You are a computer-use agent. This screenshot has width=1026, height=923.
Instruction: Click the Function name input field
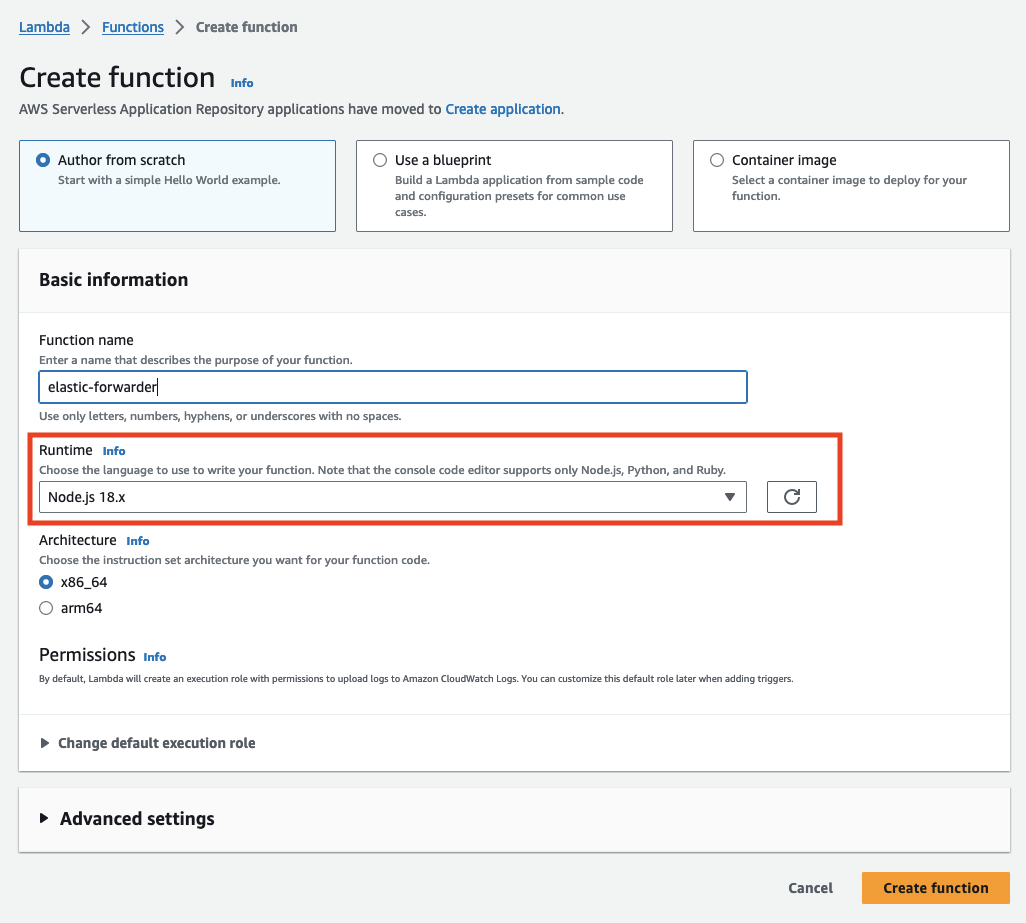pyautogui.click(x=393, y=387)
